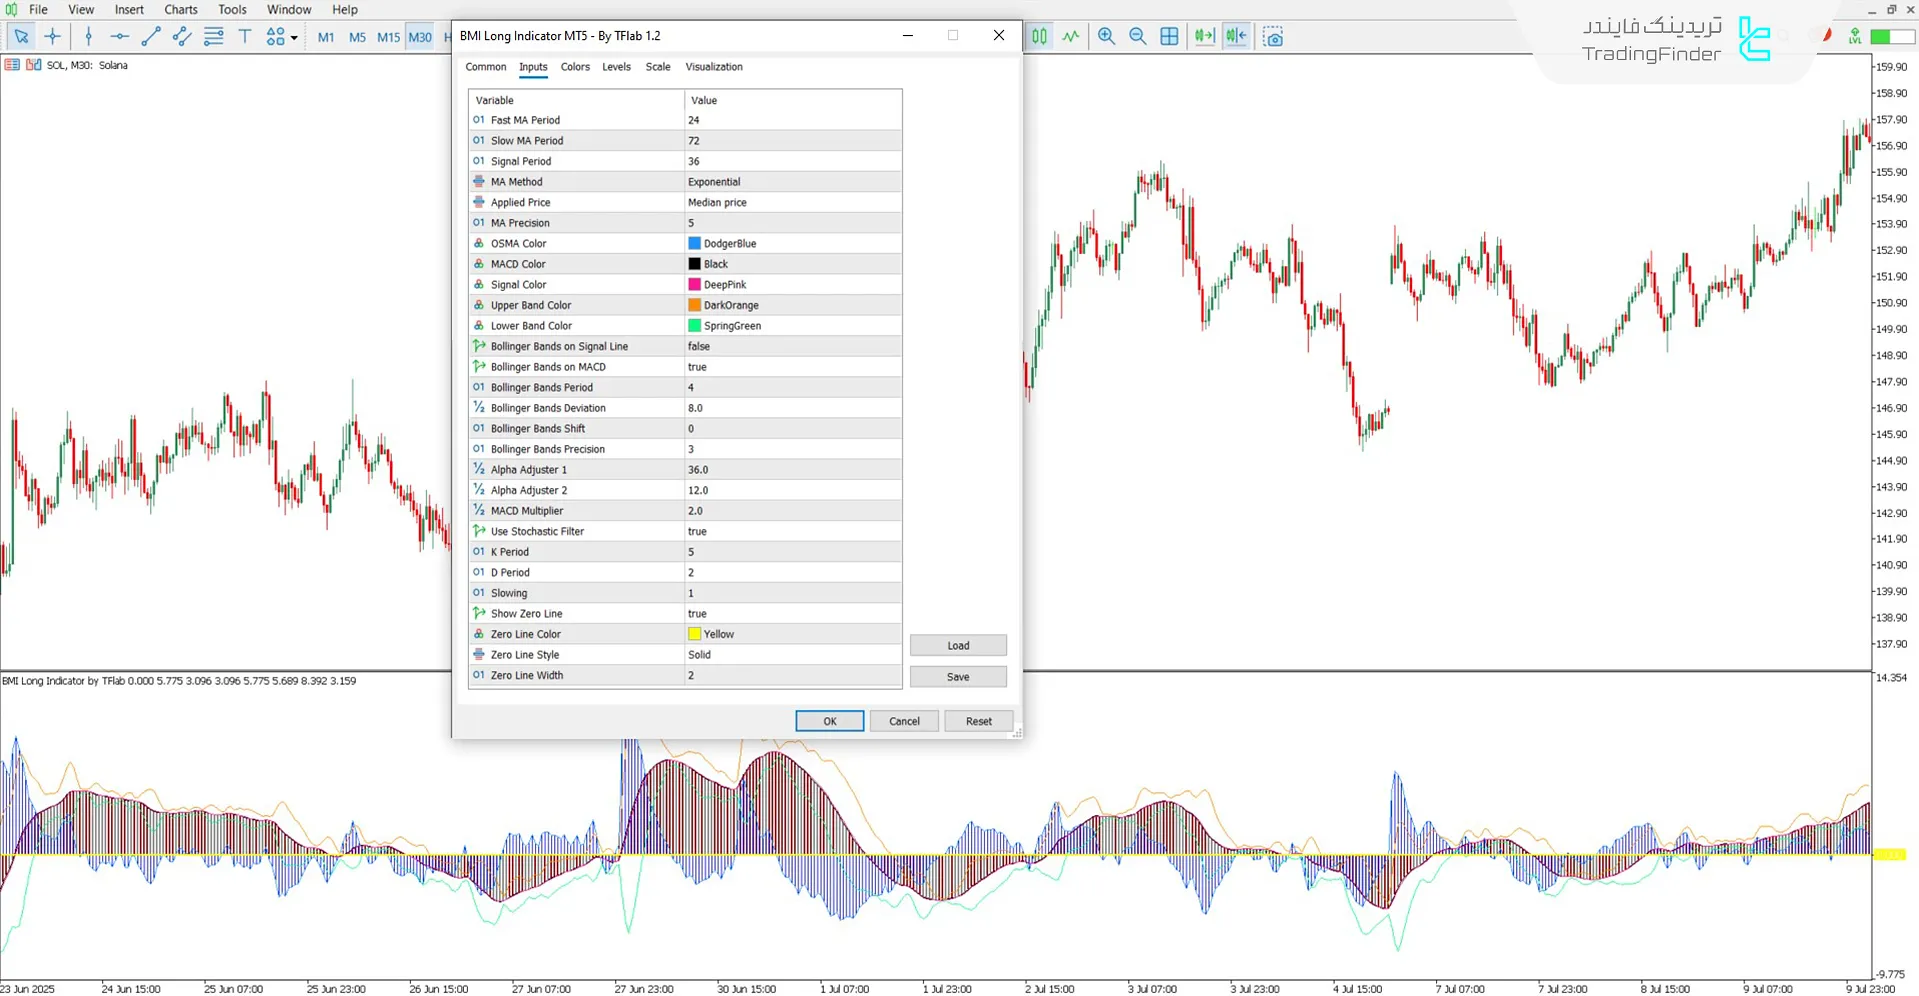
Task: Select the trendline drawing tool
Action: (151, 37)
